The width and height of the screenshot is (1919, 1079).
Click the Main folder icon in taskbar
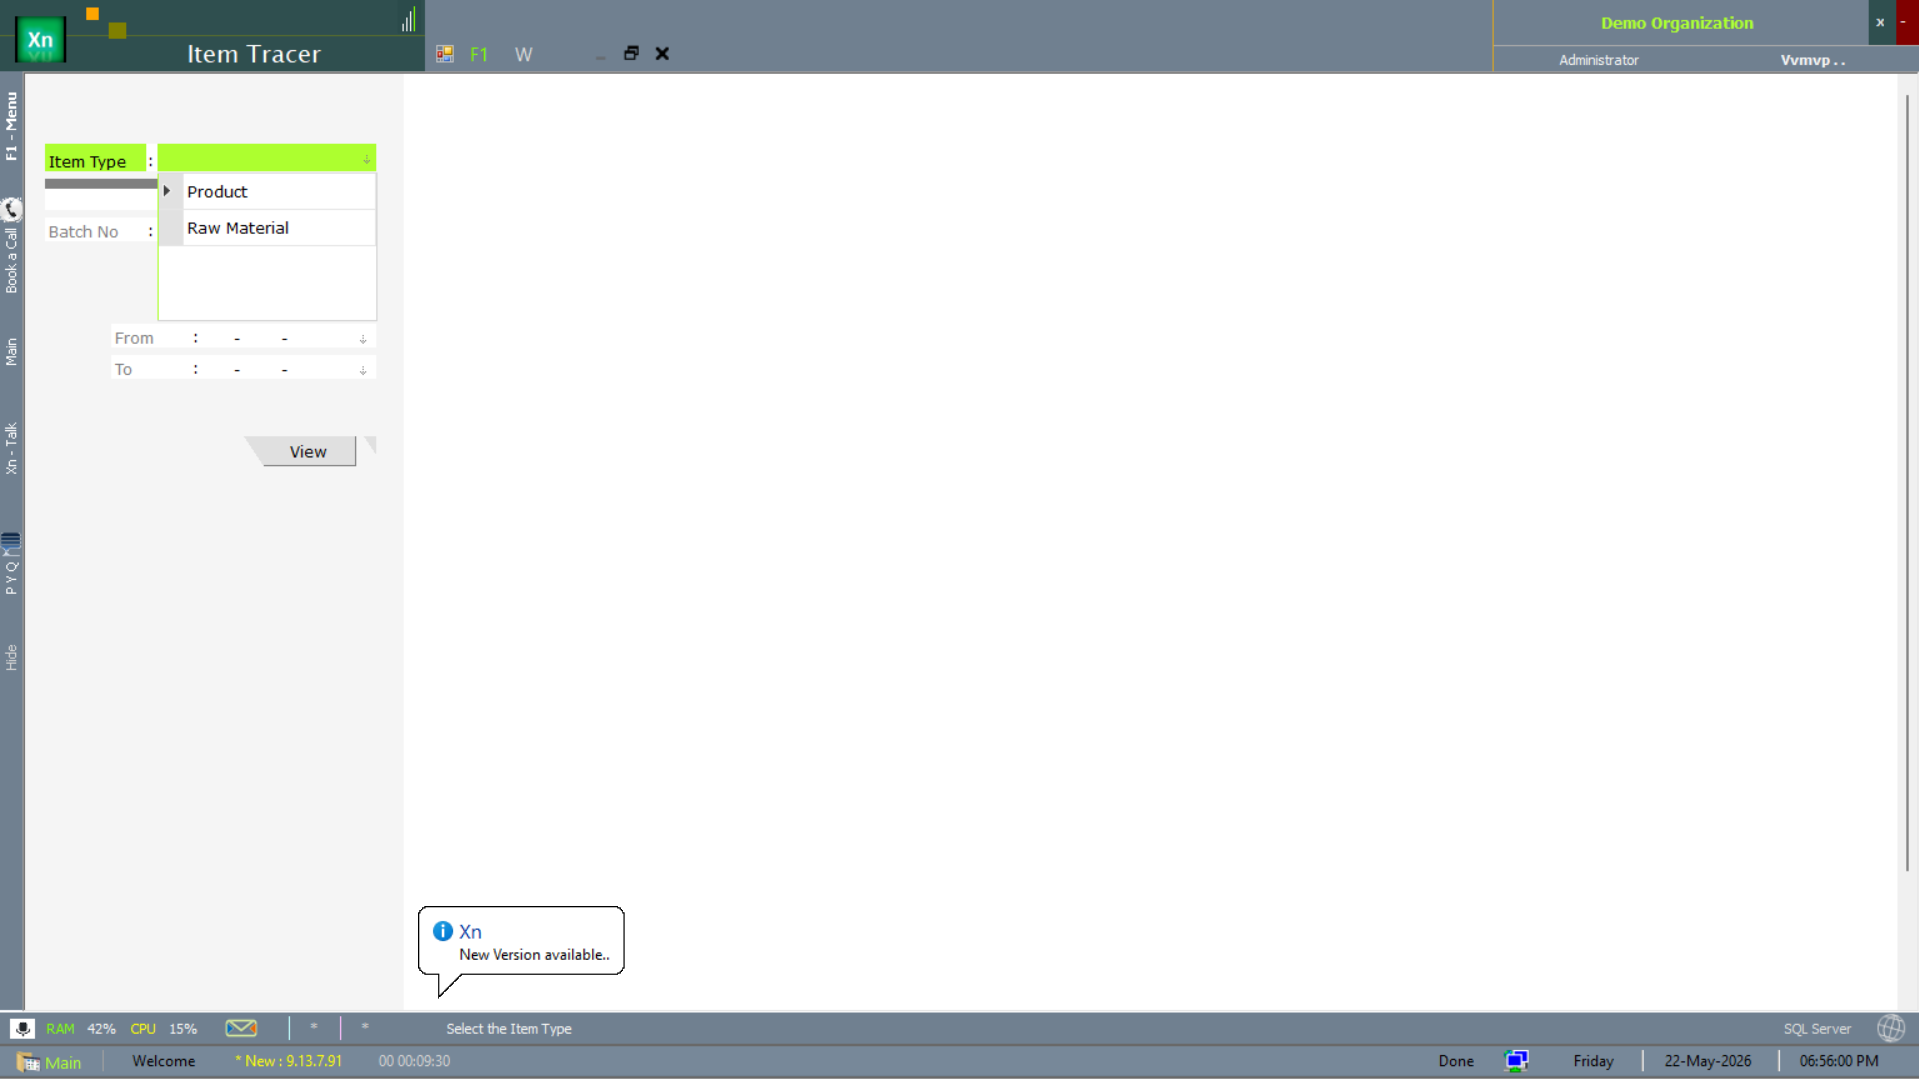[27, 1061]
